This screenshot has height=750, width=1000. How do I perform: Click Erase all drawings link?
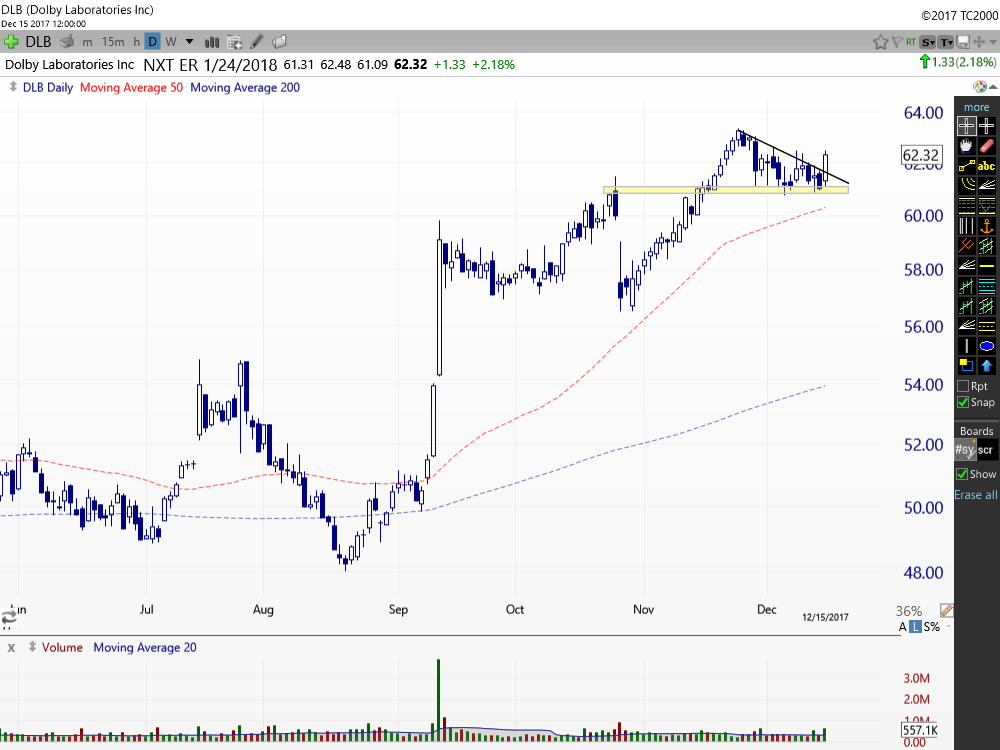point(976,495)
